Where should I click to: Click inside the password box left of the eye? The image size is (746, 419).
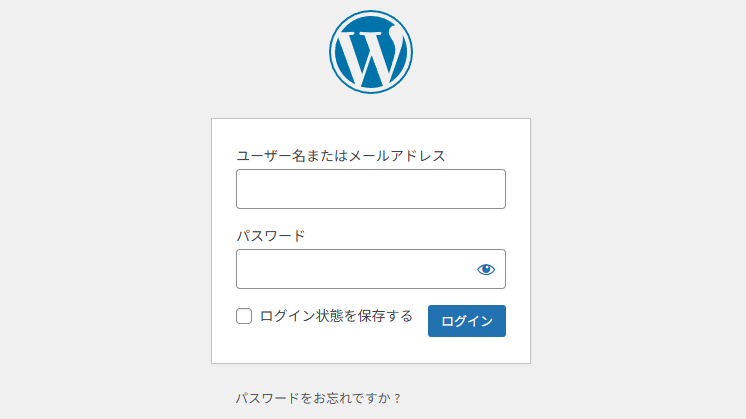coord(352,269)
